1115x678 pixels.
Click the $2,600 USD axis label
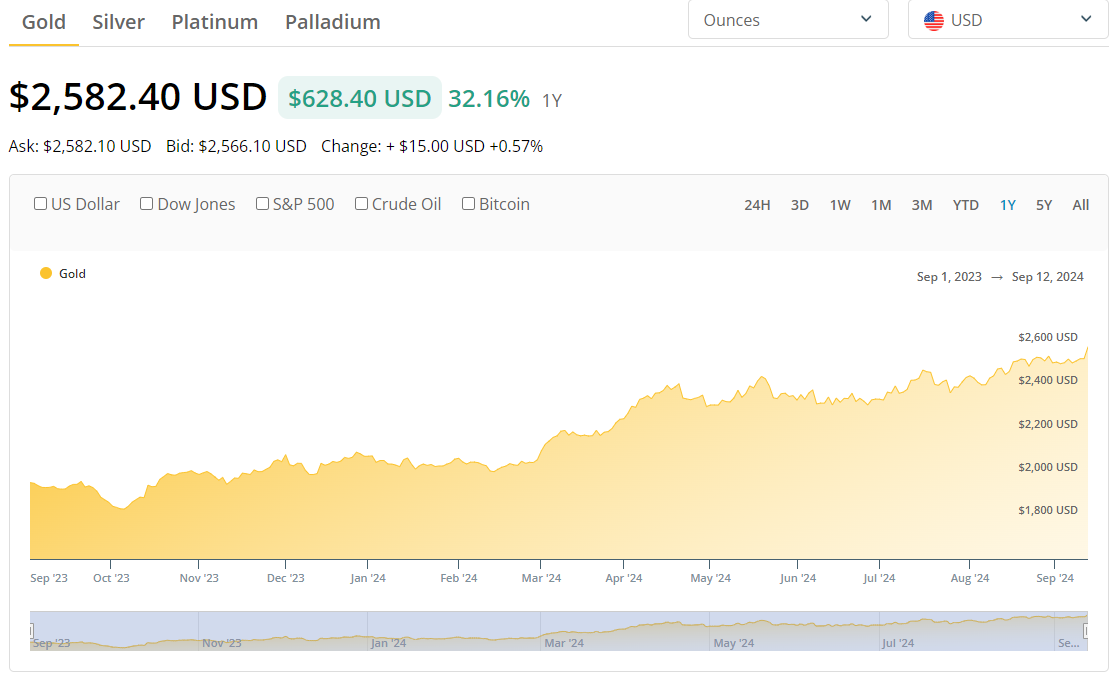[1048, 337]
